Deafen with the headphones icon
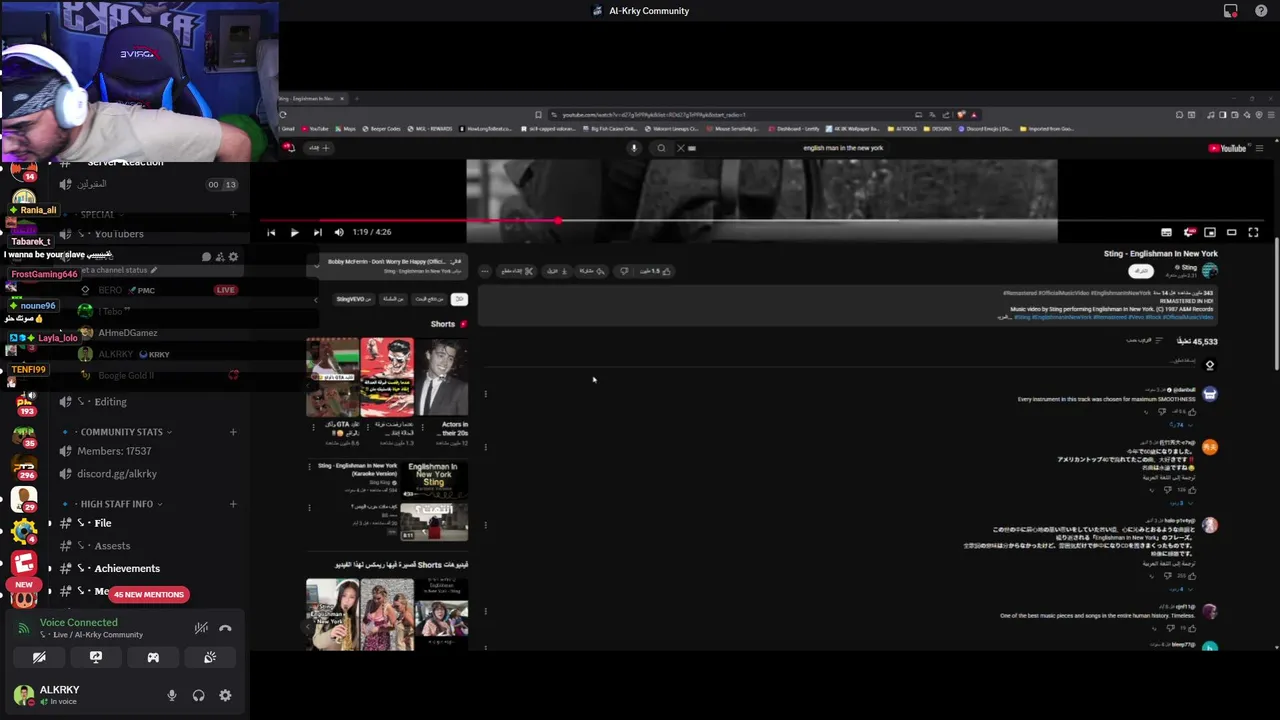This screenshot has height=720, width=1280. pyautogui.click(x=198, y=696)
